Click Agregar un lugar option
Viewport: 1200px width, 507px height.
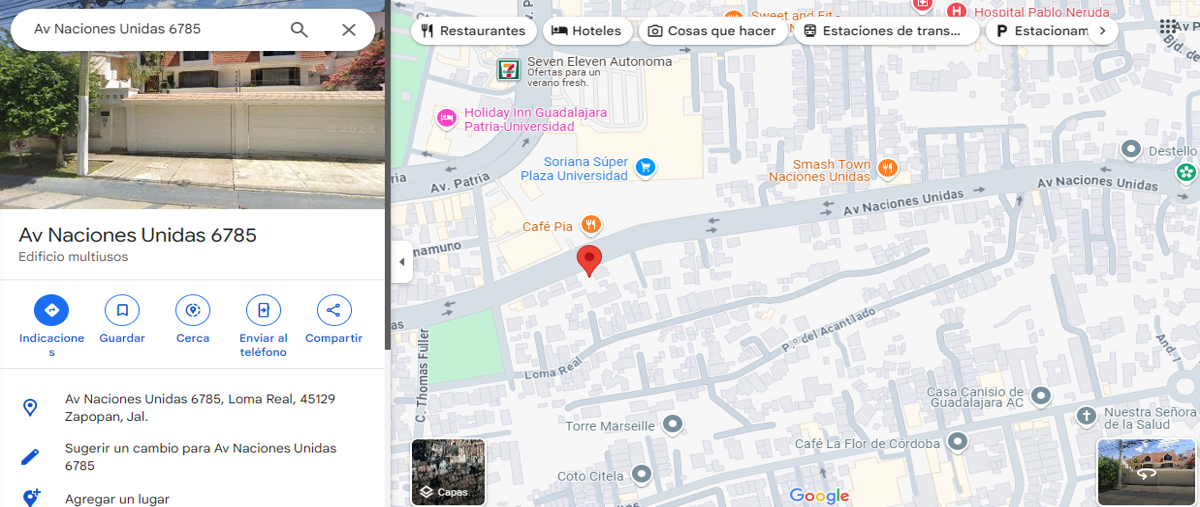pos(117,499)
